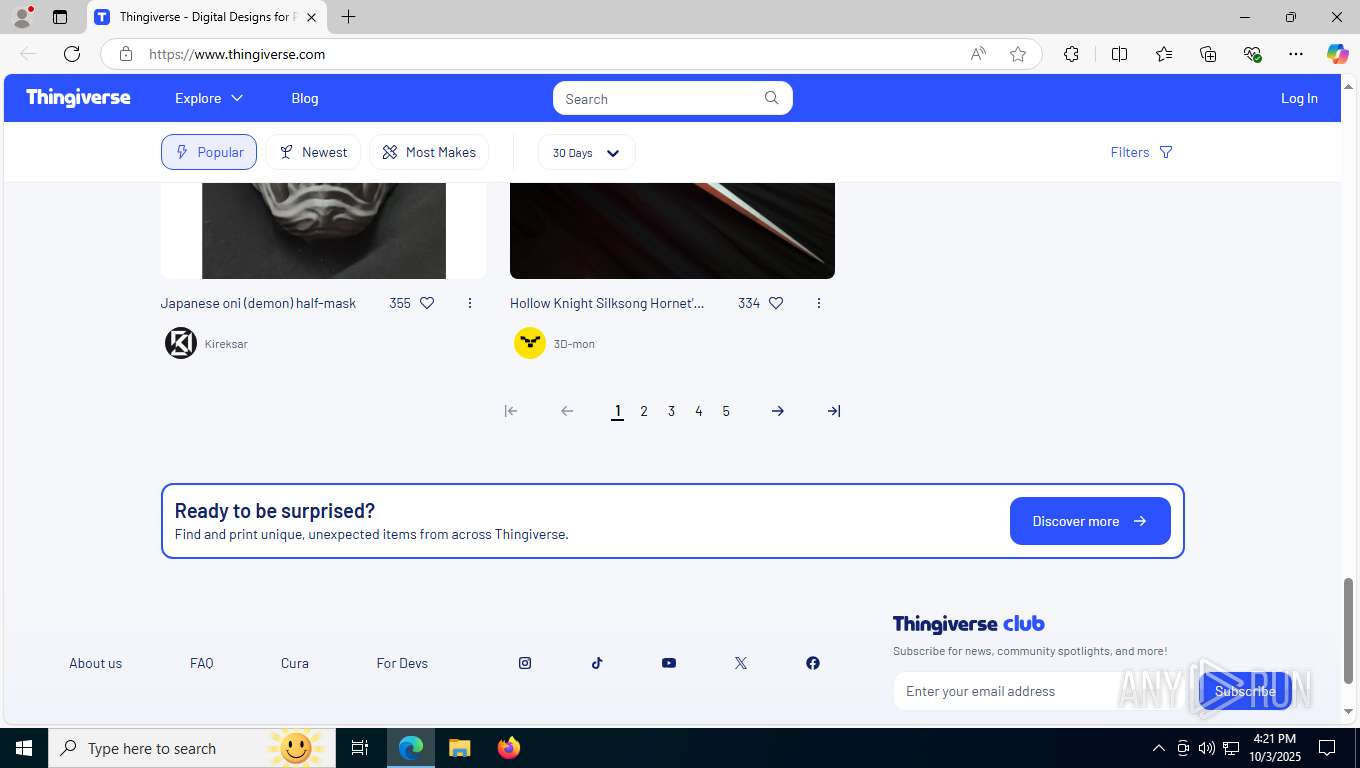This screenshot has height=768, width=1360.
Task: Open the notification center
Action: coord(1327,748)
